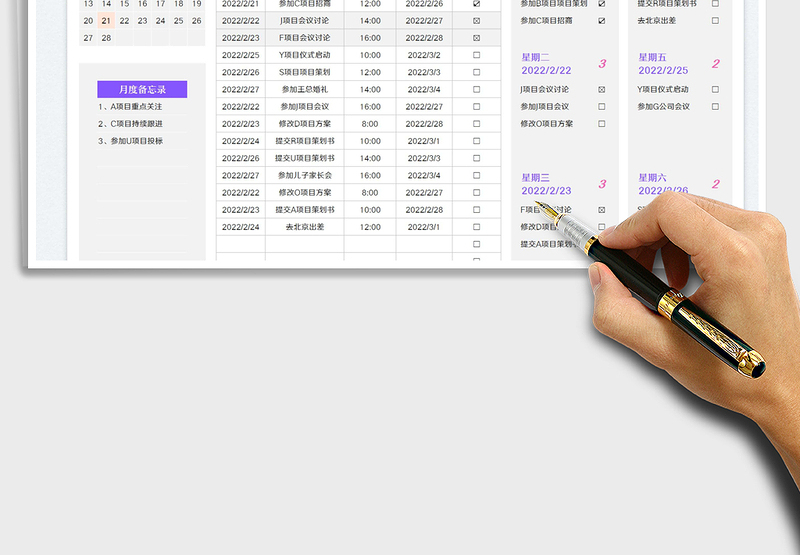
Task: Toggle F项目会议讨论 checkbox under 星期三
Action: [602, 210]
